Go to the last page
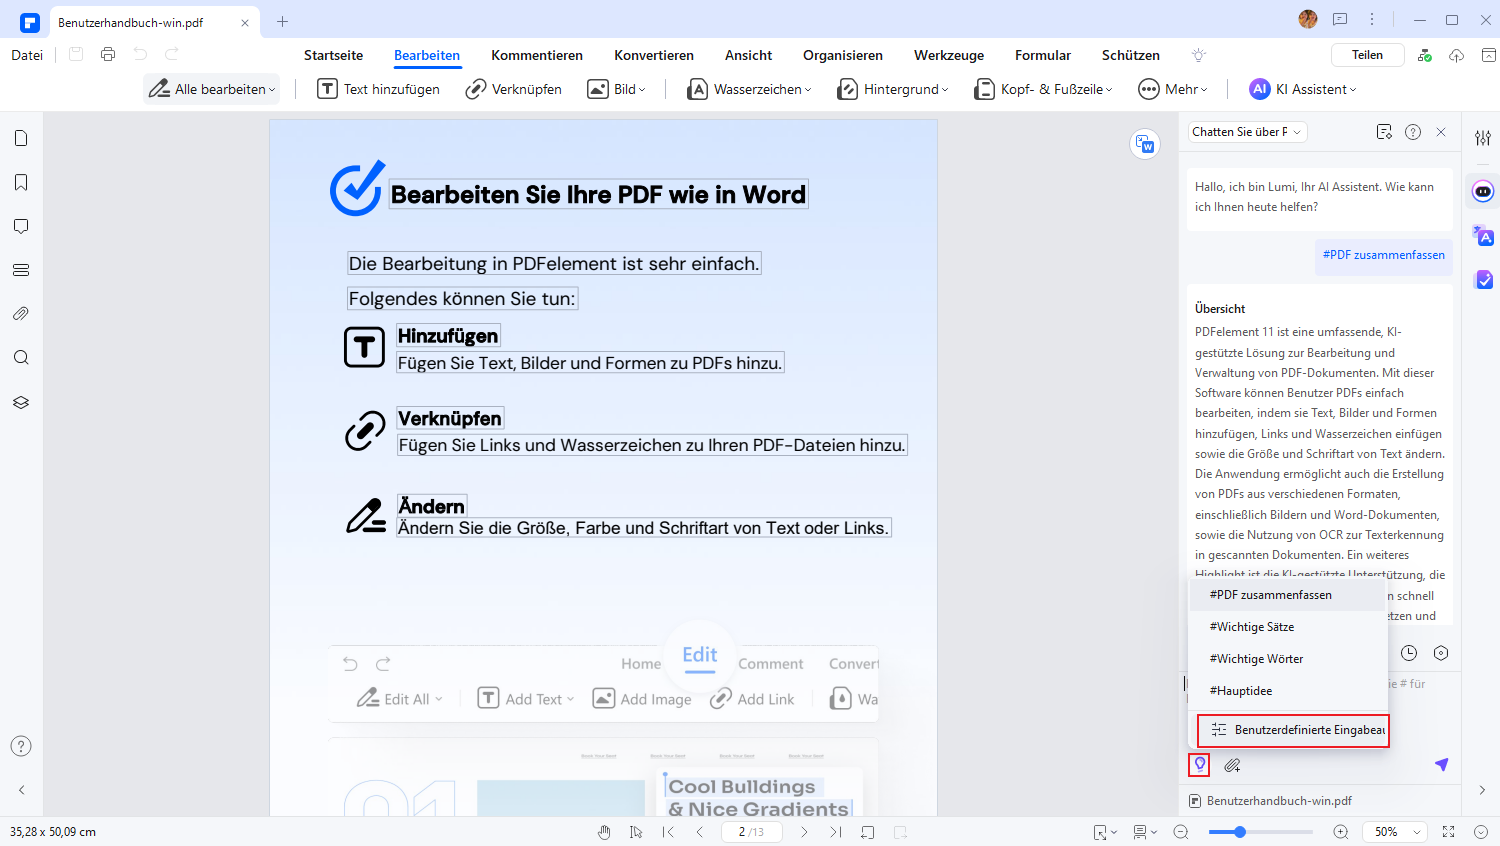 click(x=836, y=832)
